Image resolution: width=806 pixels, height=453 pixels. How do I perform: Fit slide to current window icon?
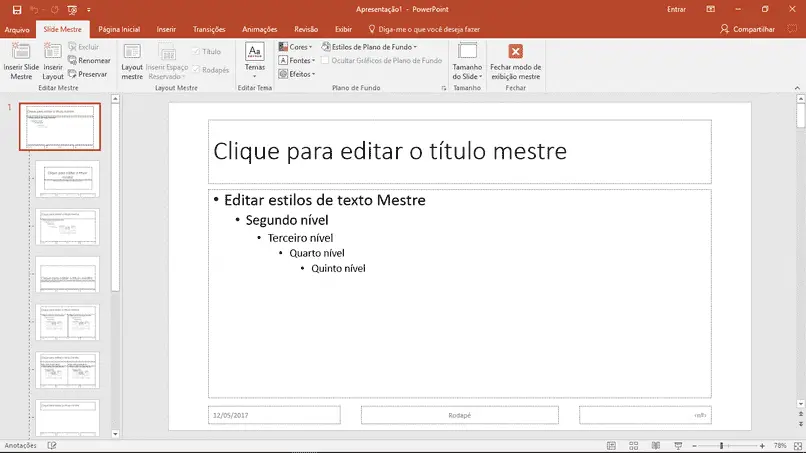click(x=798, y=446)
